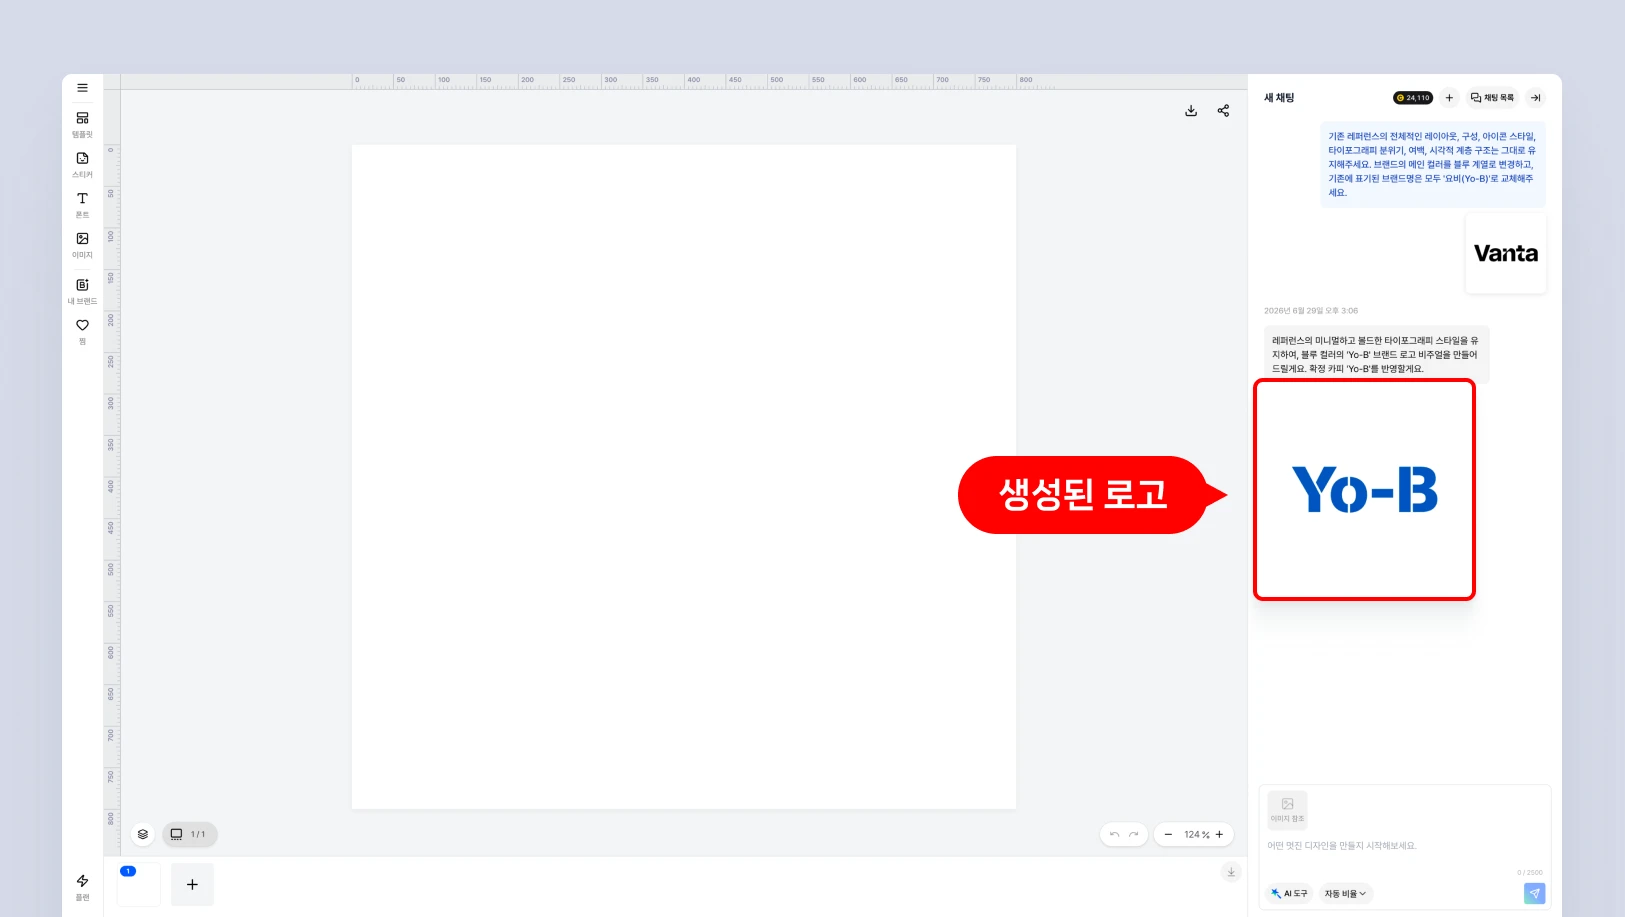
Task: Zoom in with the plus button
Action: (x=1219, y=834)
